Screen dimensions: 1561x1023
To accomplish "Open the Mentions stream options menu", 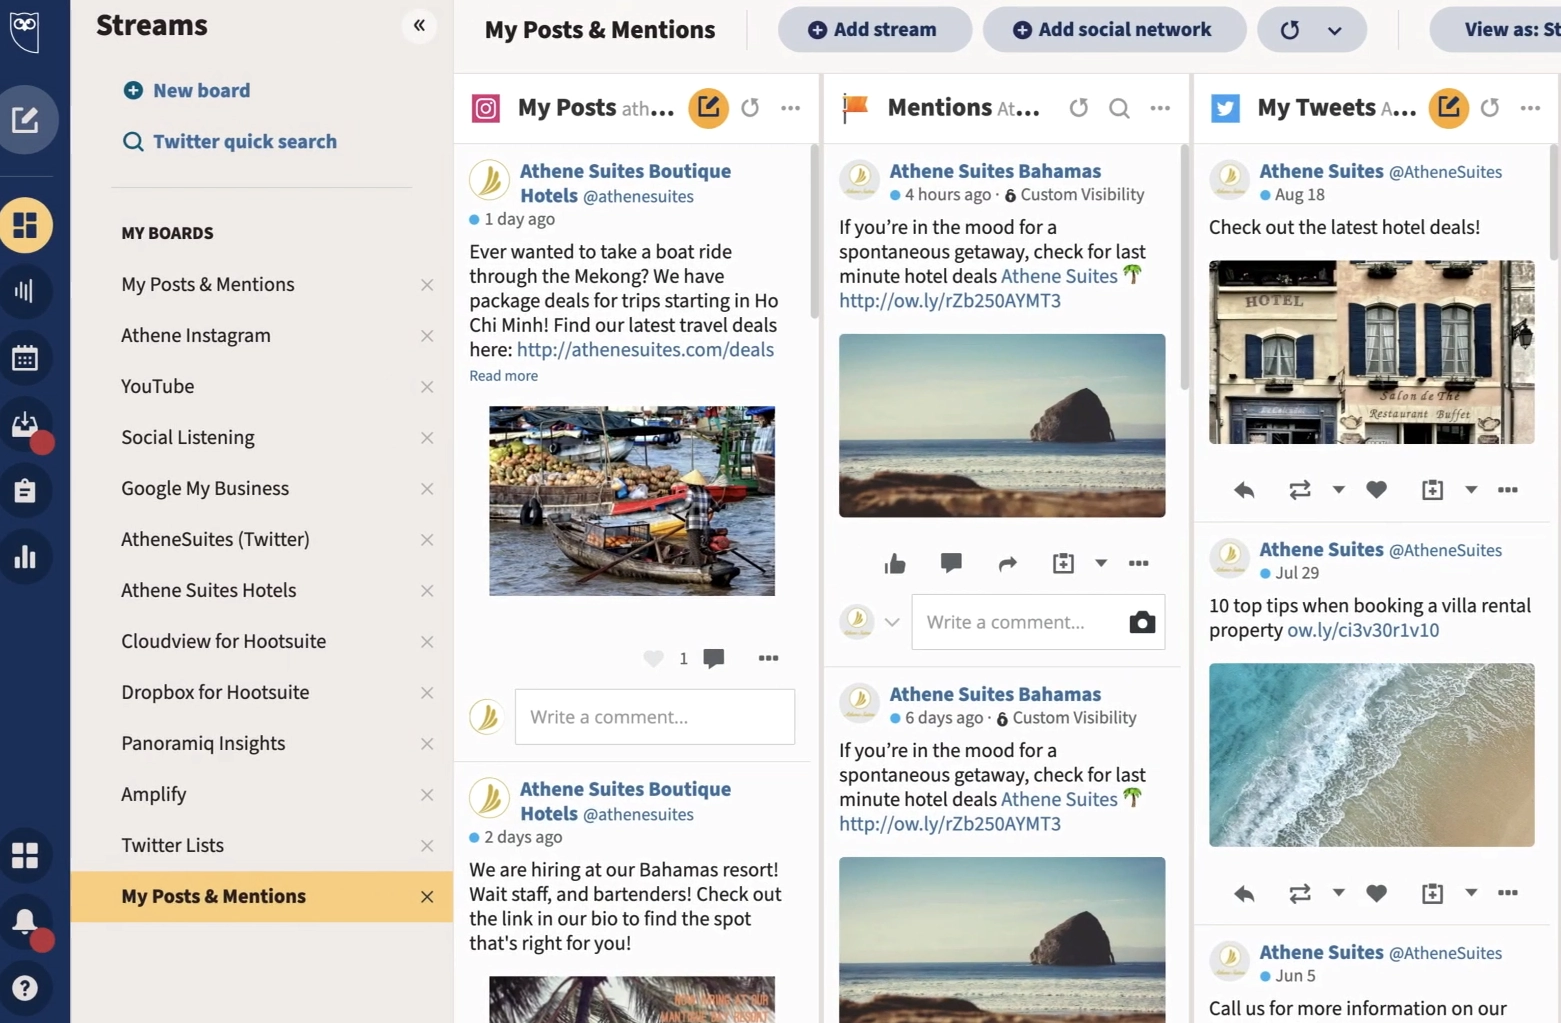I will (x=1160, y=108).
